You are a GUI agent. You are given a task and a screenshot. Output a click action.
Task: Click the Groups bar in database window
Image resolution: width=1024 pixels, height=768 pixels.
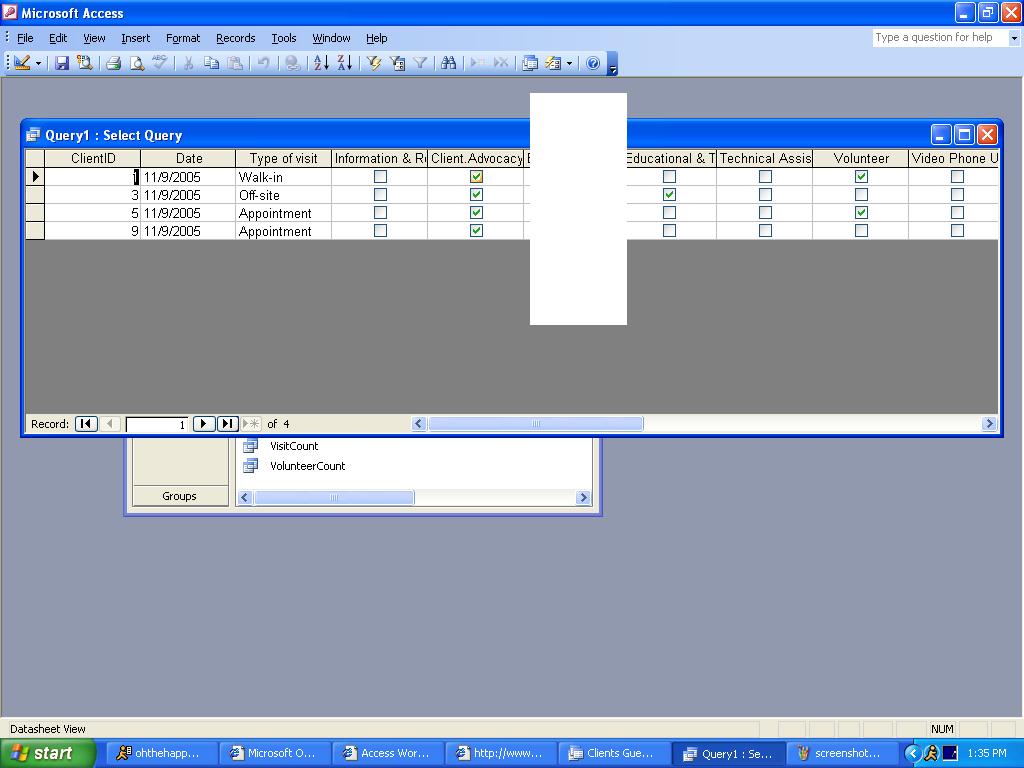coord(180,496)
